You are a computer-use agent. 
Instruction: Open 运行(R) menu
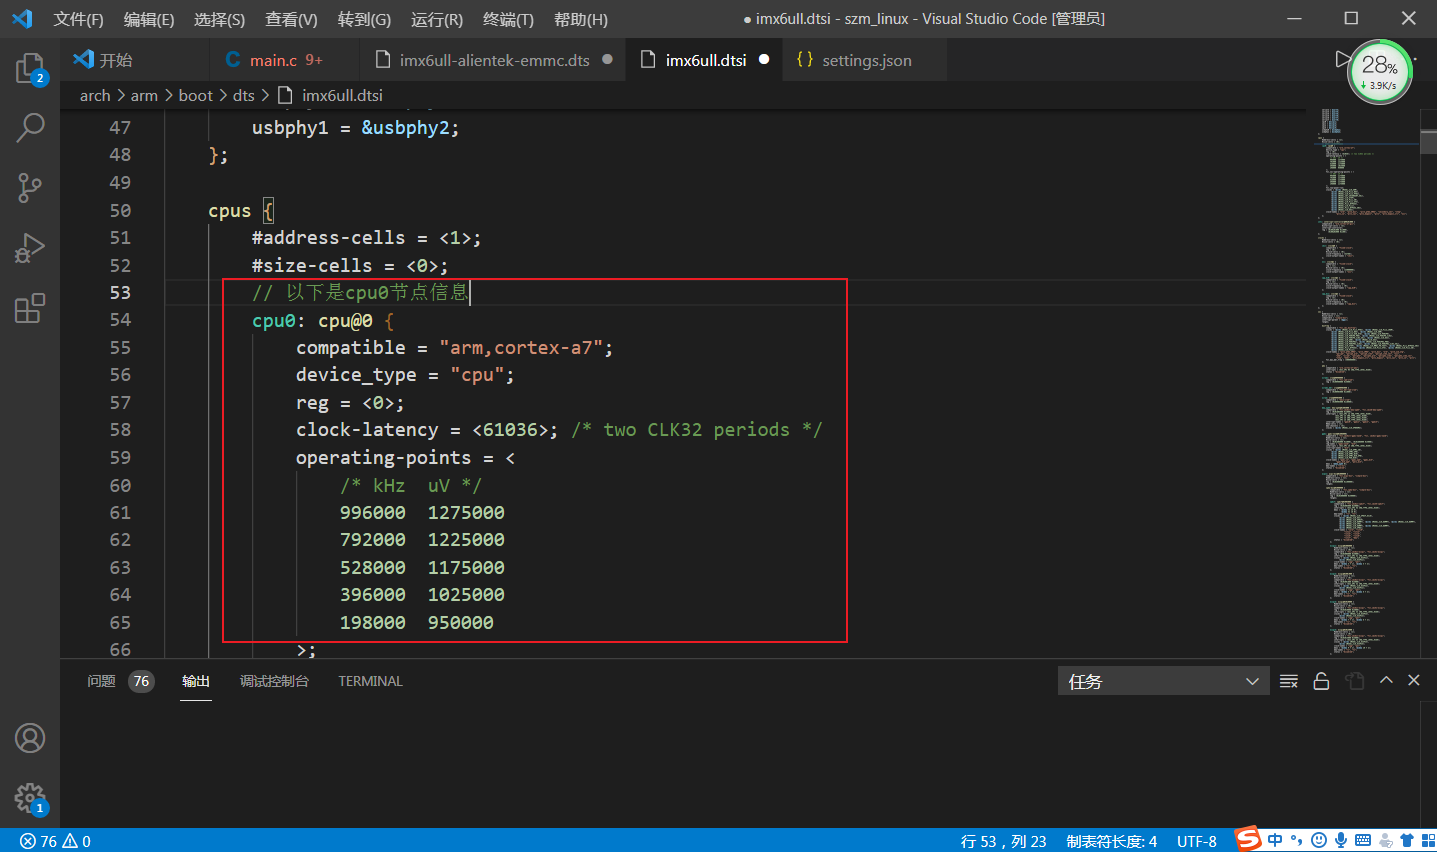[437, 19]
